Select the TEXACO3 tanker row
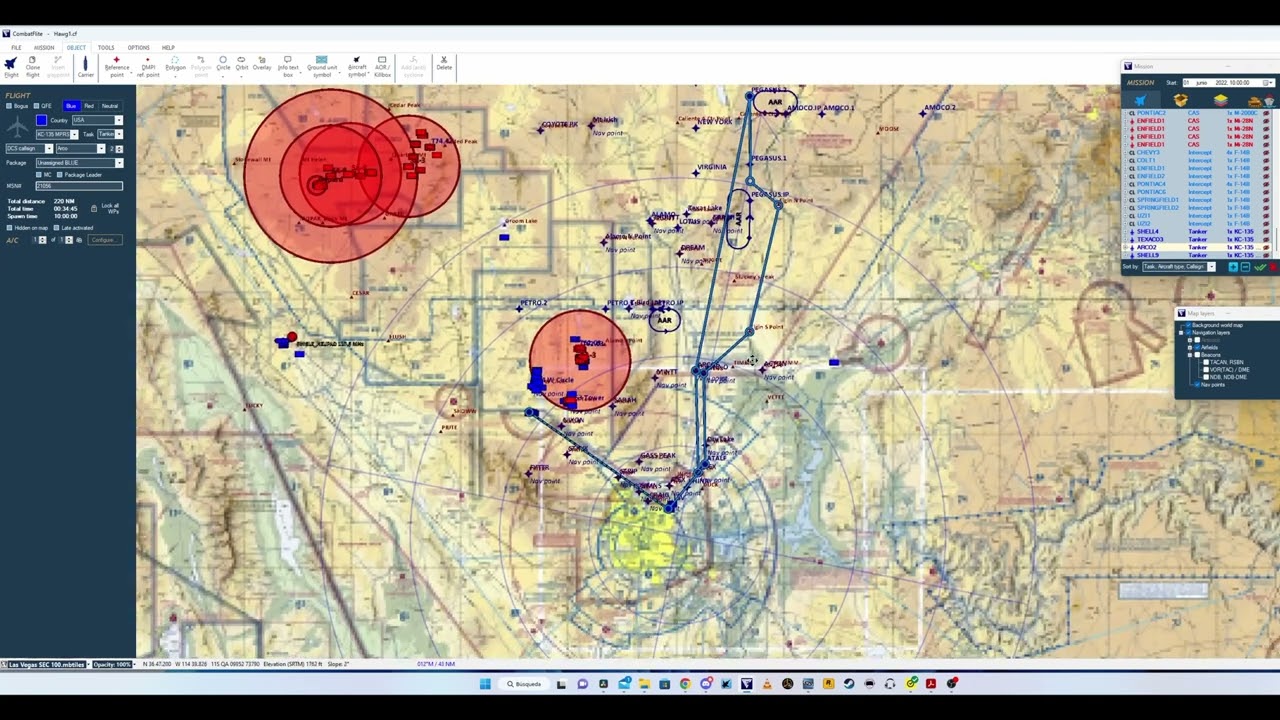This screenshot has width=1280, height=720. (1195, 239)
